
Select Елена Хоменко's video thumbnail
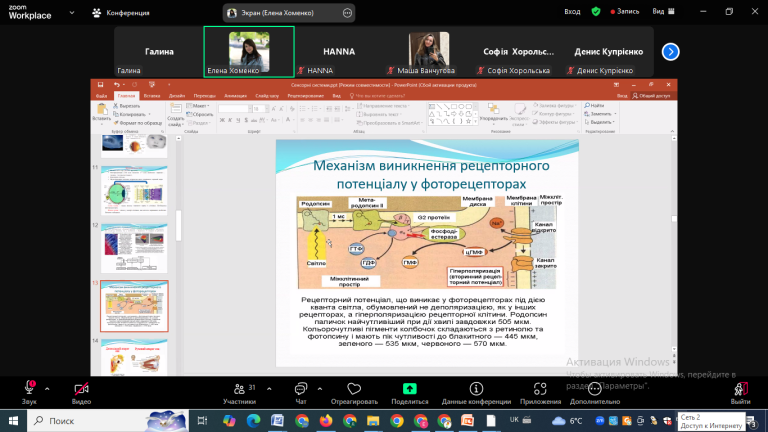coord(249,52)
